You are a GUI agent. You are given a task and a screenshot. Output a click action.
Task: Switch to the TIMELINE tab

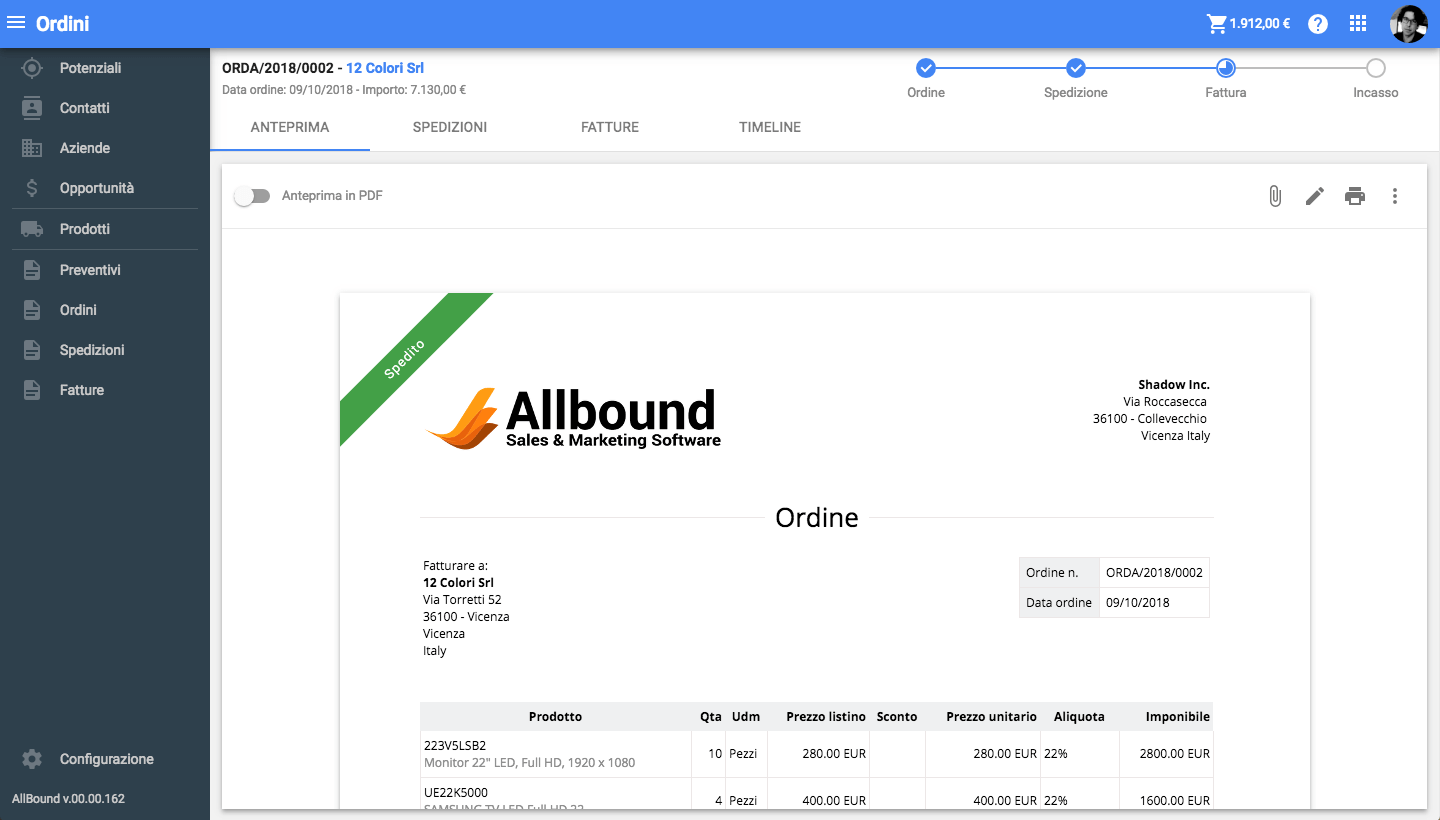pos(769,127)
